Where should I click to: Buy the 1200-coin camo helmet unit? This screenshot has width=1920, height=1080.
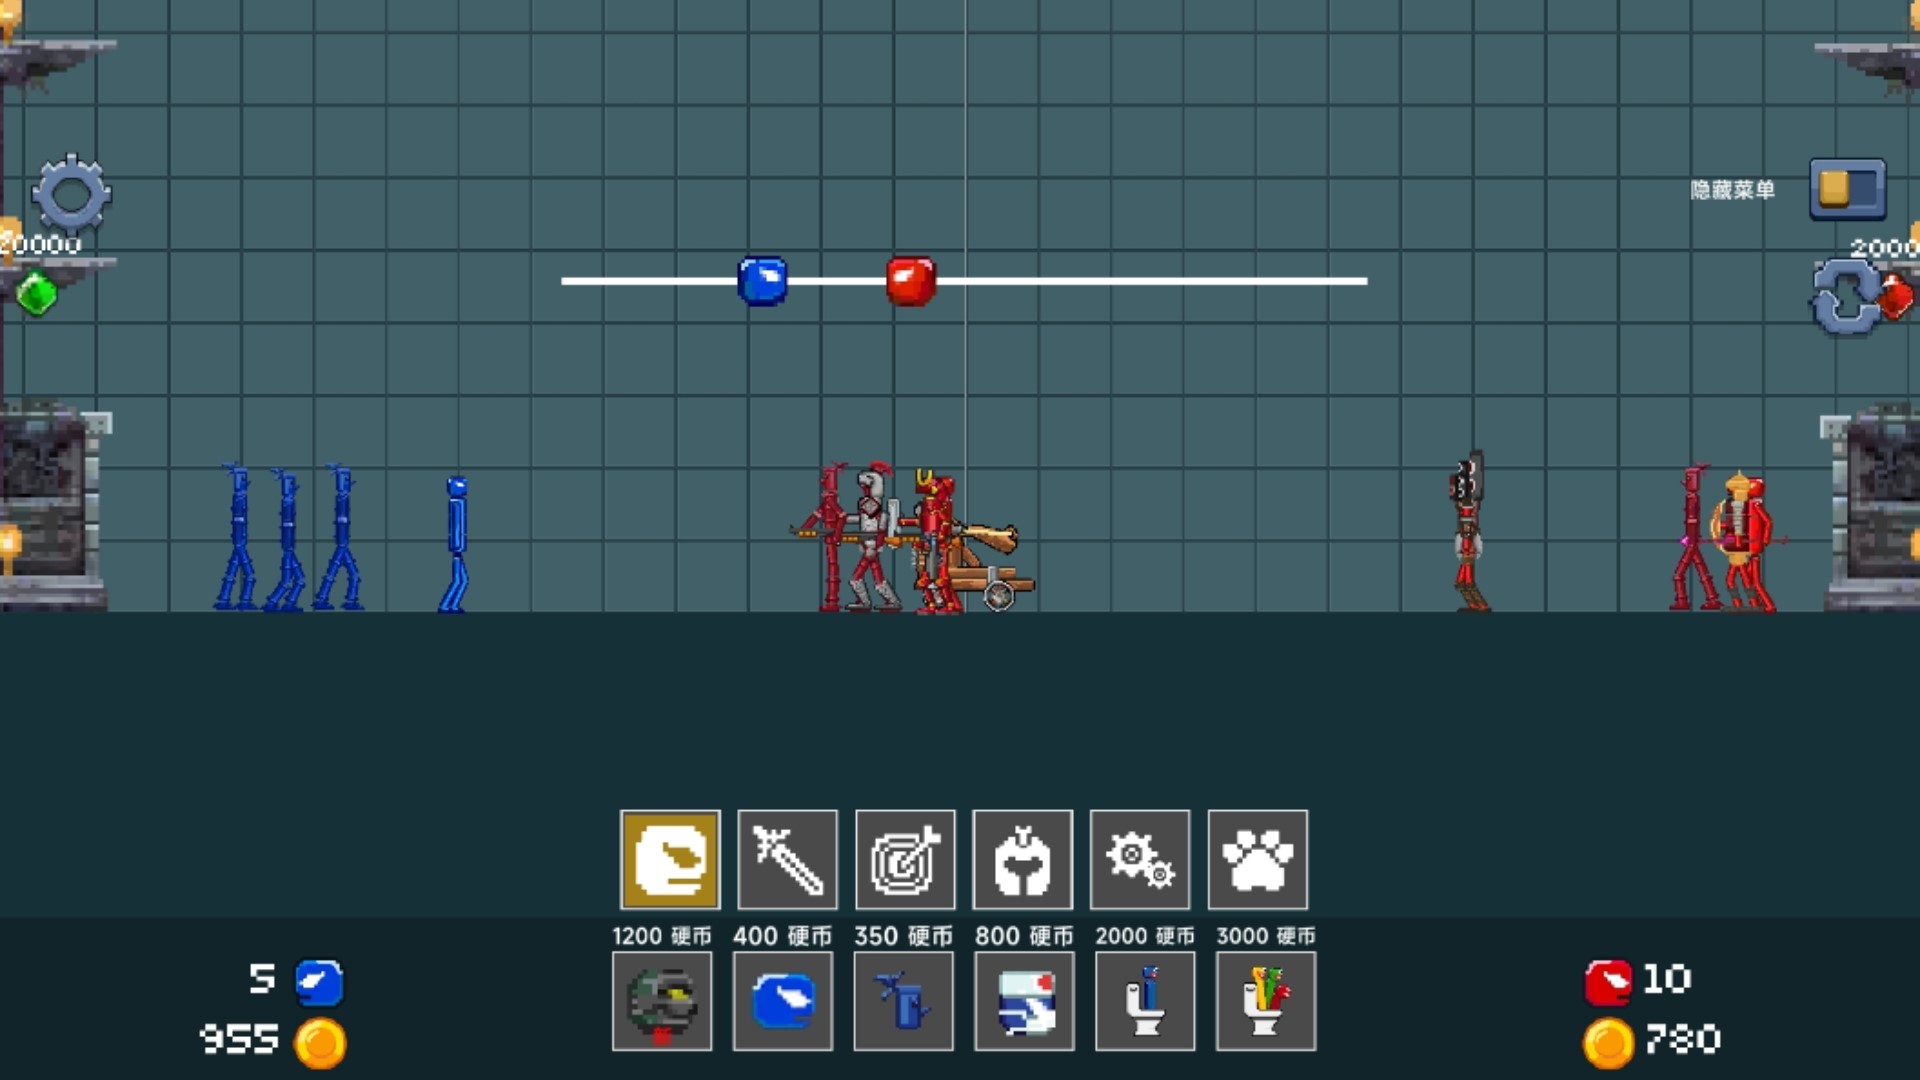[662, 1001]
